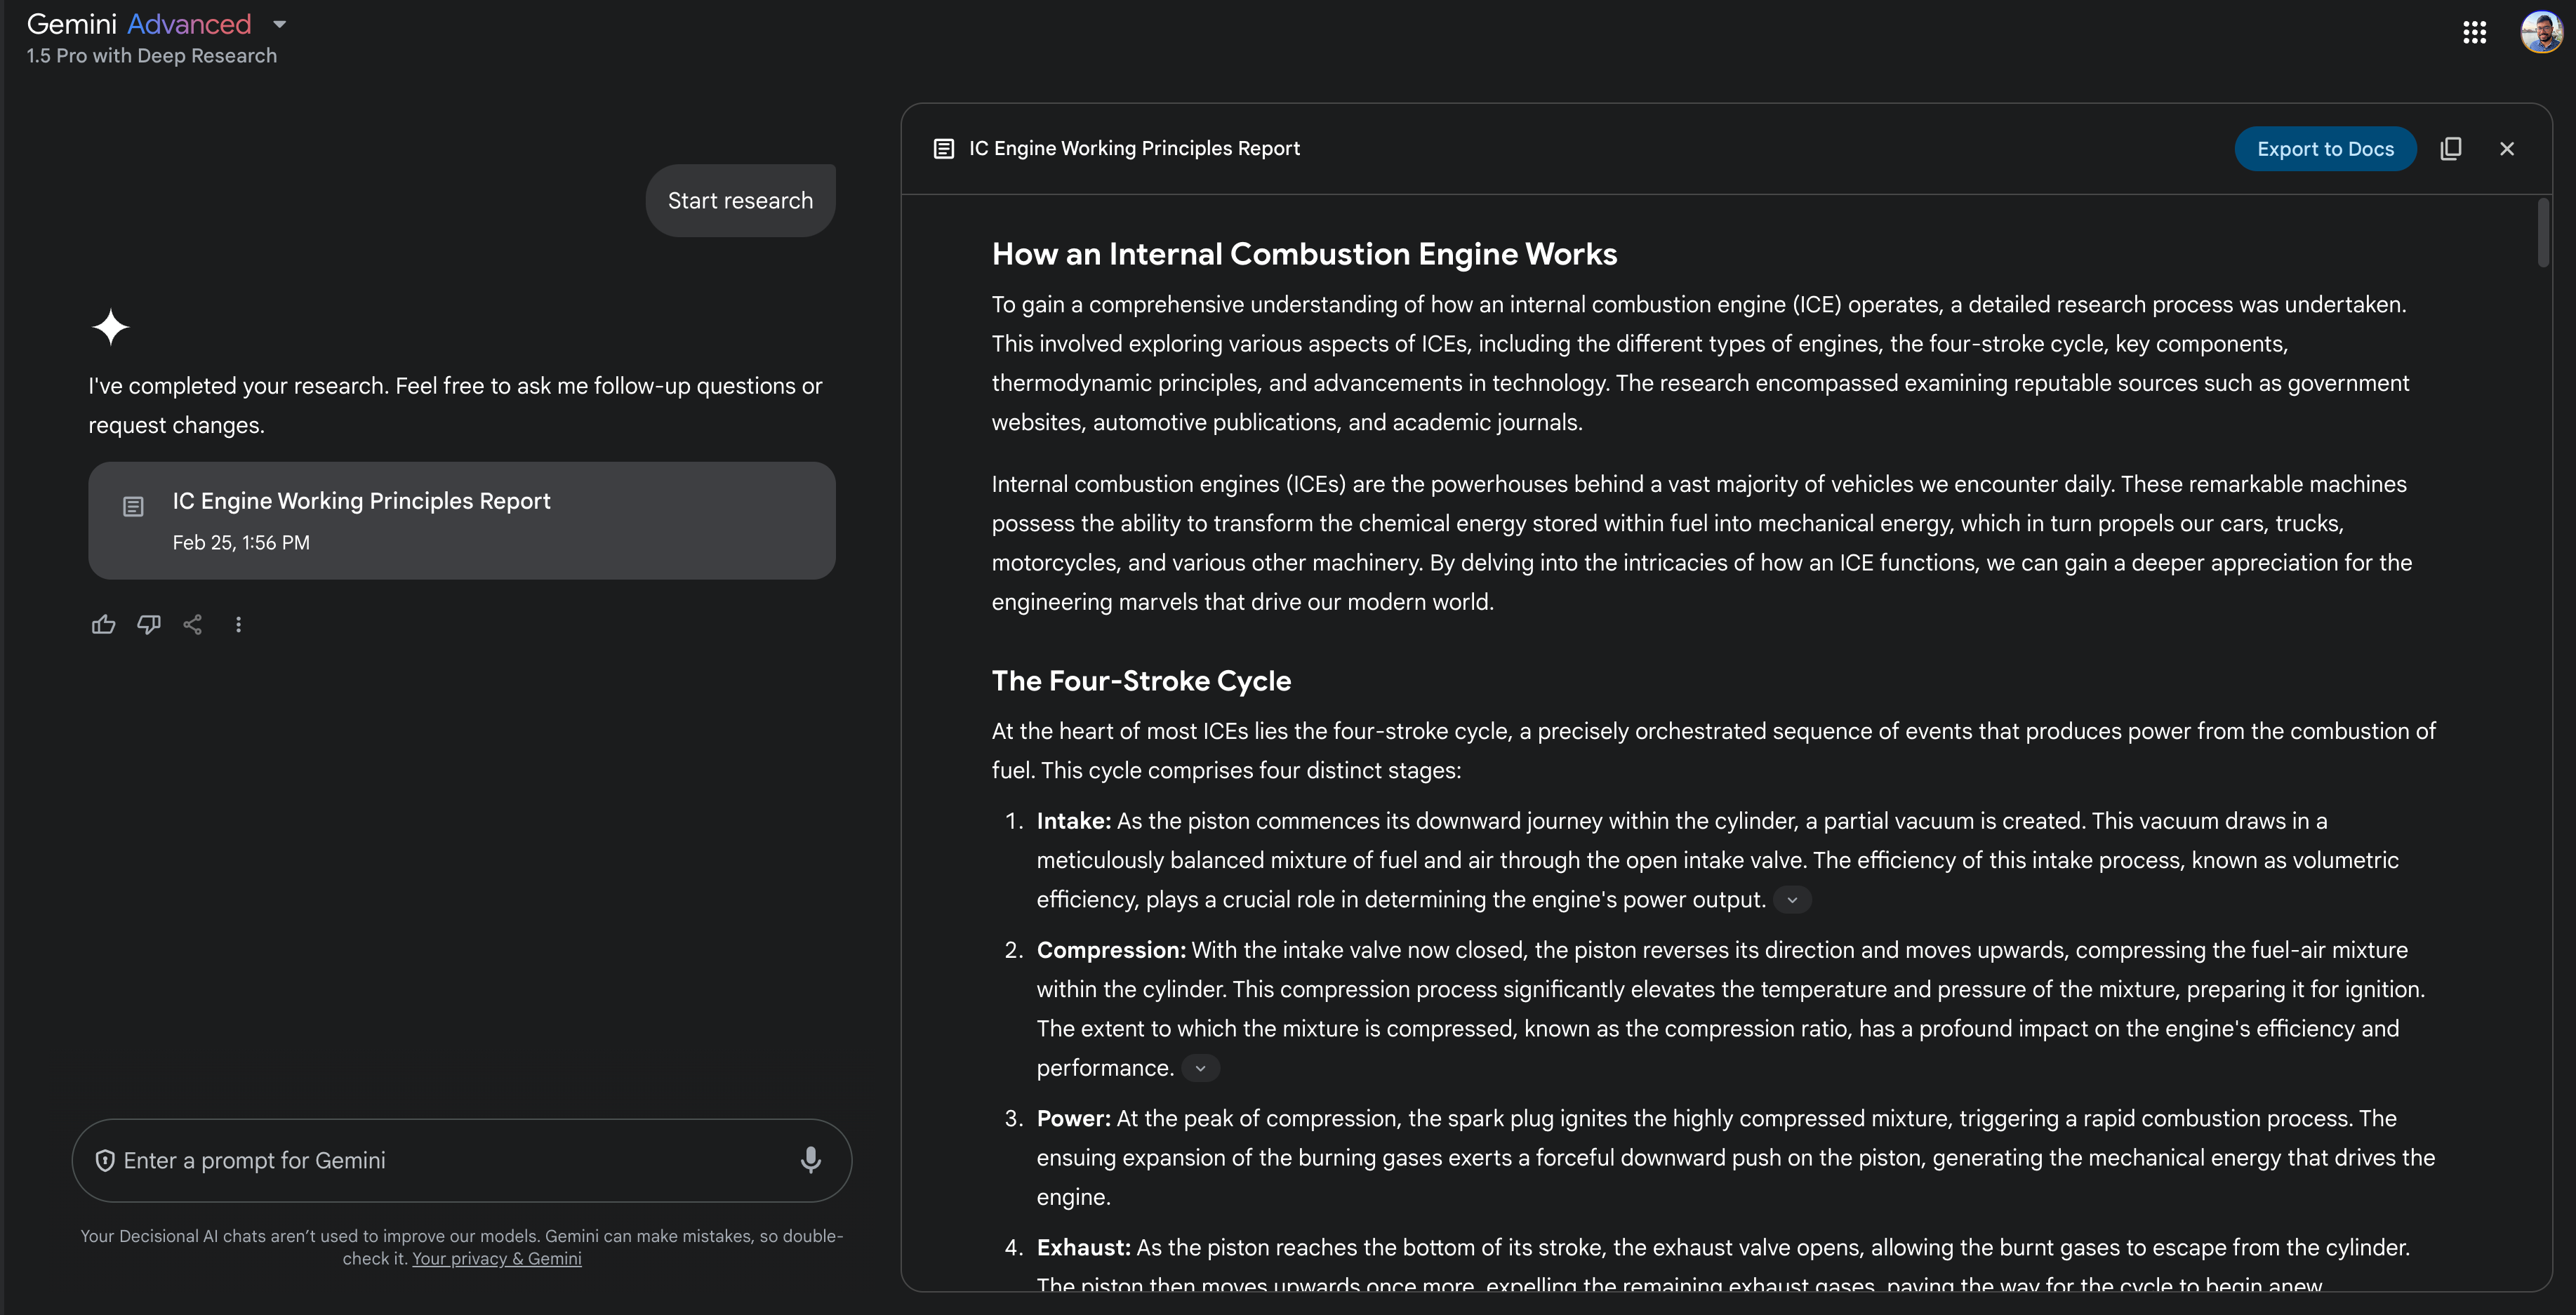Open Your privacy & Gemini link

(497, 1259)
